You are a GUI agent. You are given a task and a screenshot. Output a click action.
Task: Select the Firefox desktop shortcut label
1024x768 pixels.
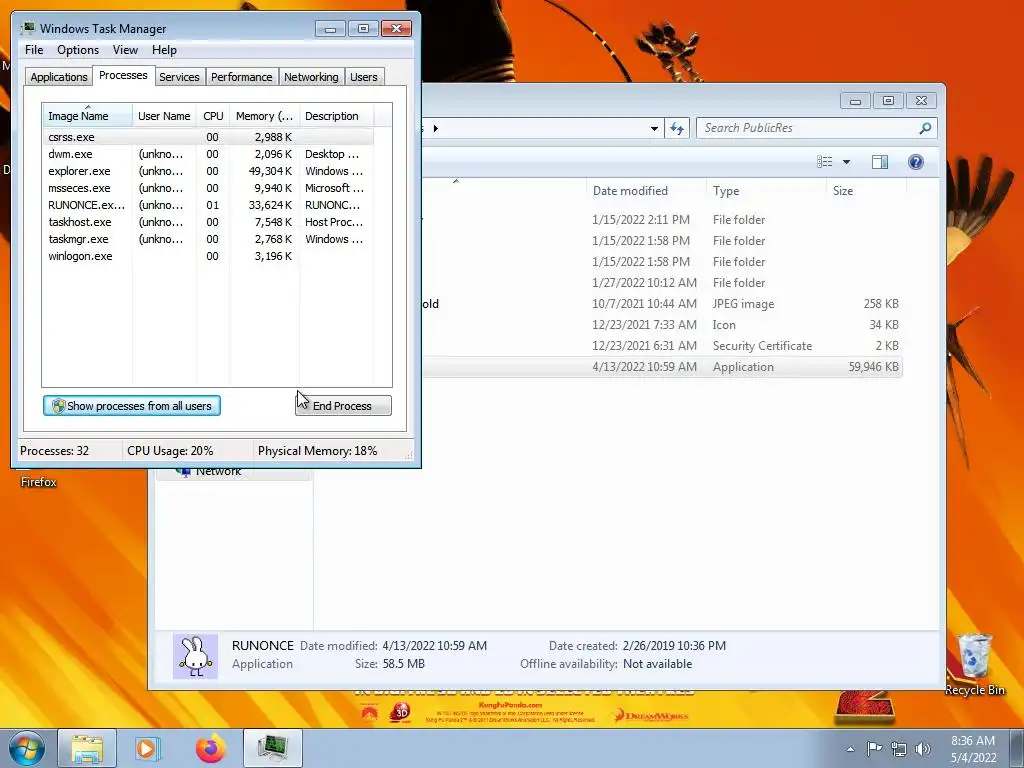point(39,482)
